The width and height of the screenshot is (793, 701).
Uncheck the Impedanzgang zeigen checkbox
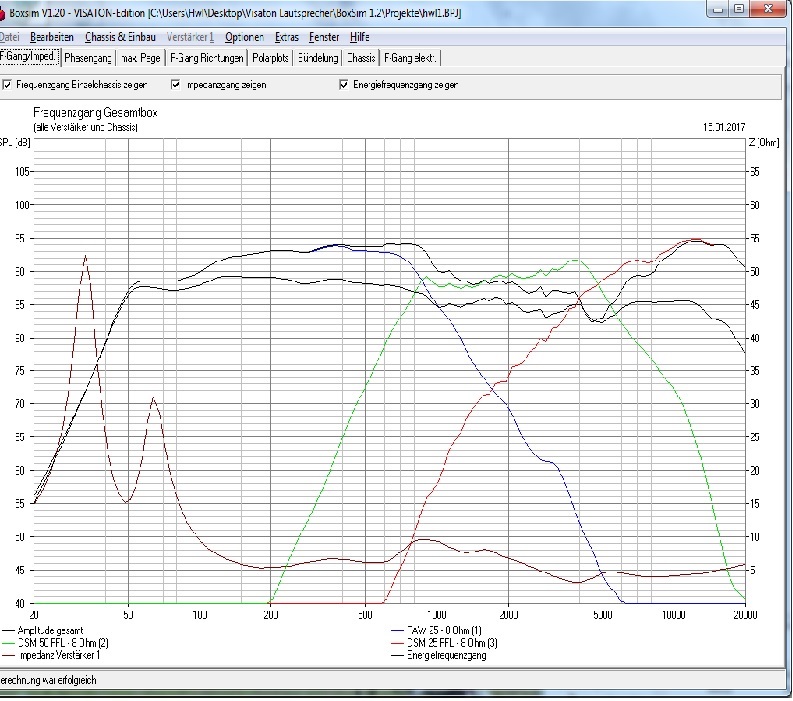coord(176,85)
